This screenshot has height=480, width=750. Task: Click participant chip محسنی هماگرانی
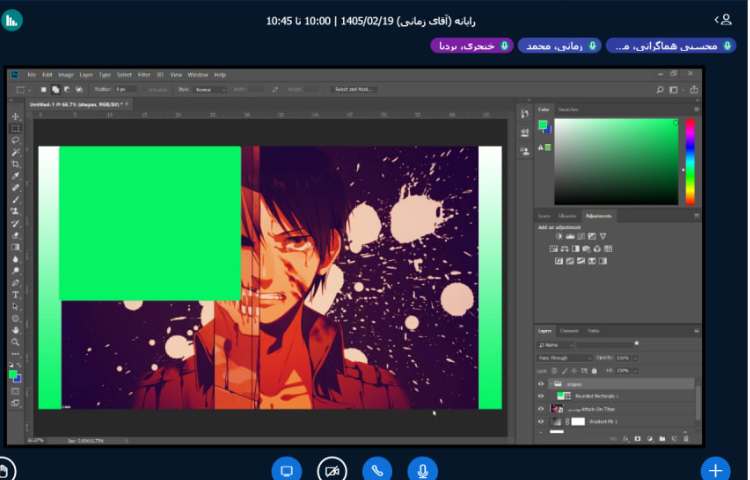(x=671, y=46)
